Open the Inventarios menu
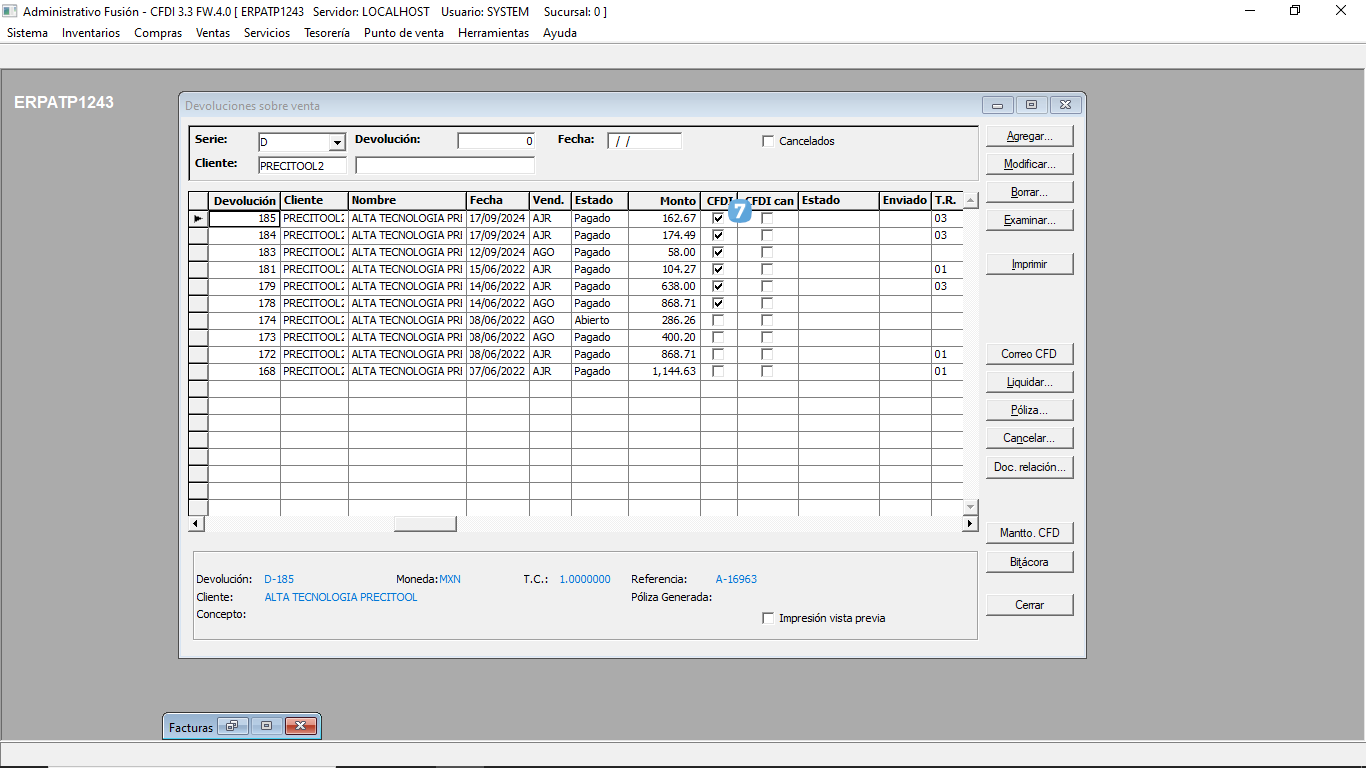 click(x=91, y=33)
